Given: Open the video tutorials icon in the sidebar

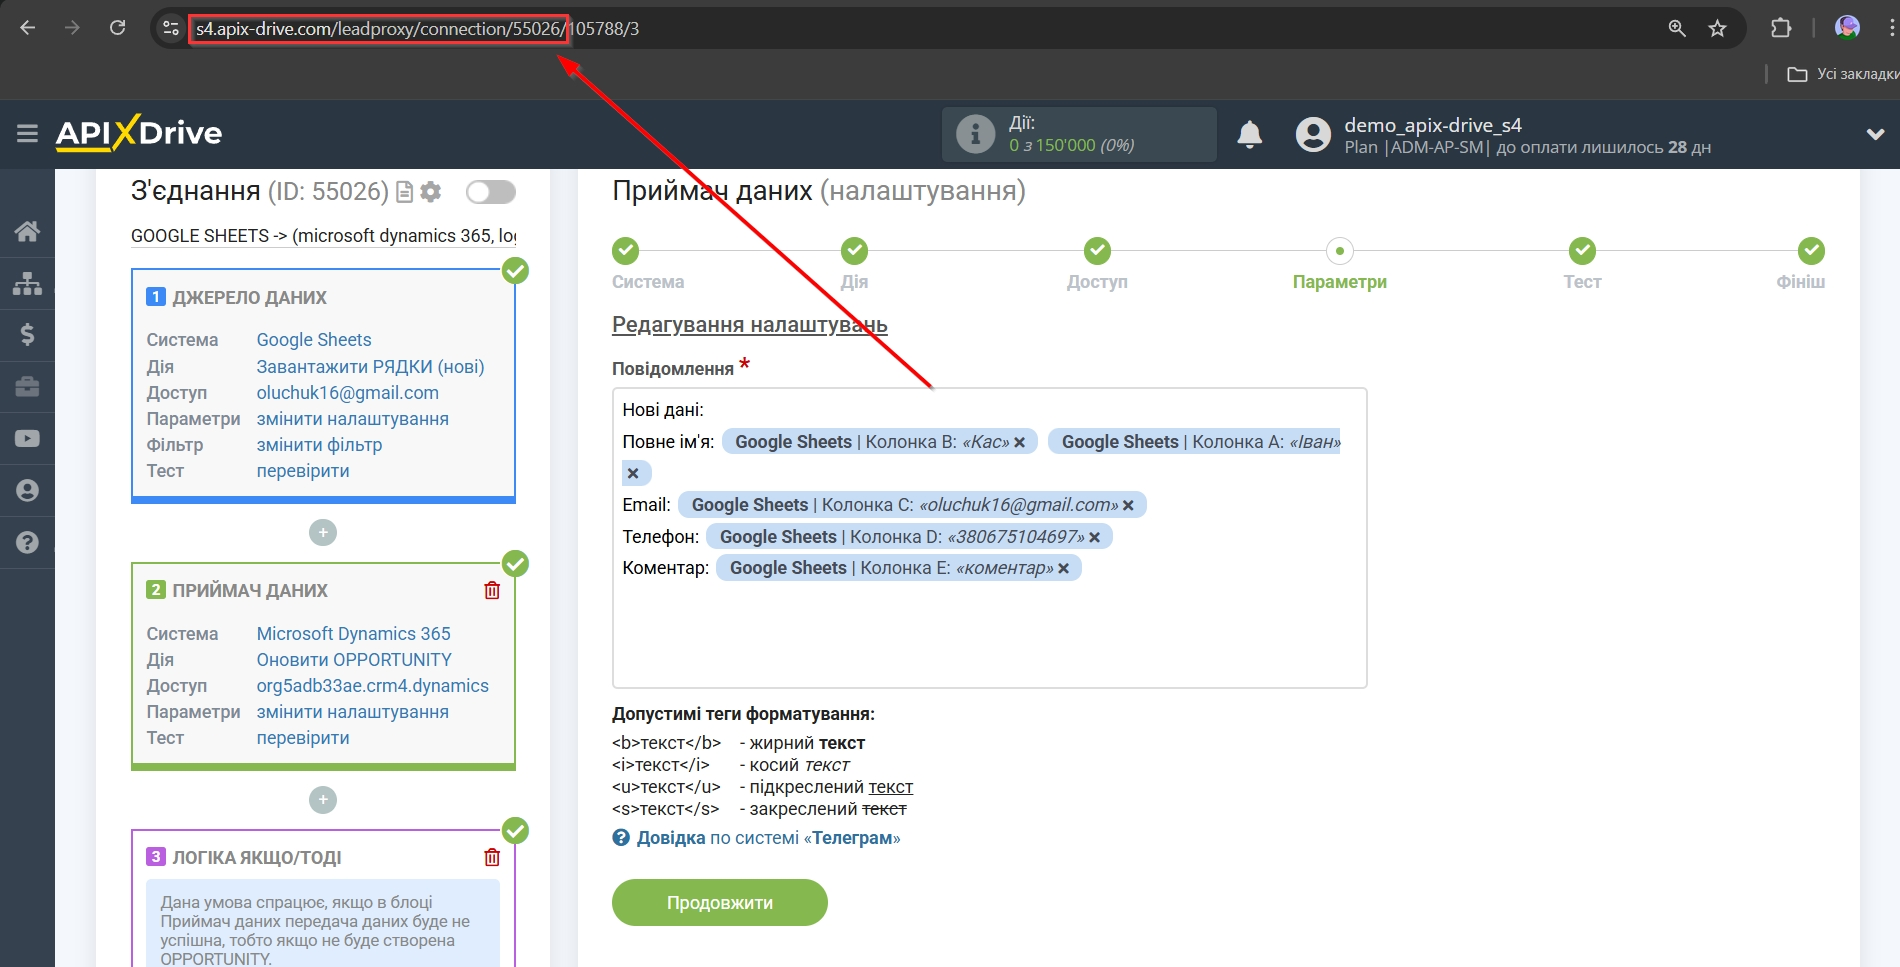Looking at the screenshot, I should (x=27, y=438).
